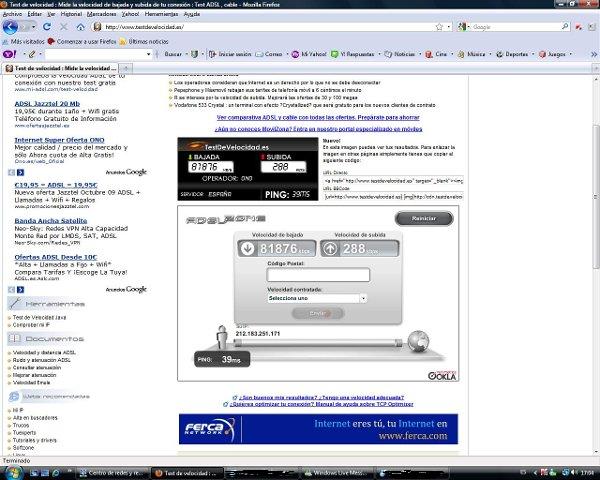Click the Firefox Back arrow button
This screenshot has width=600, height=480.
(x=10, y=27)
